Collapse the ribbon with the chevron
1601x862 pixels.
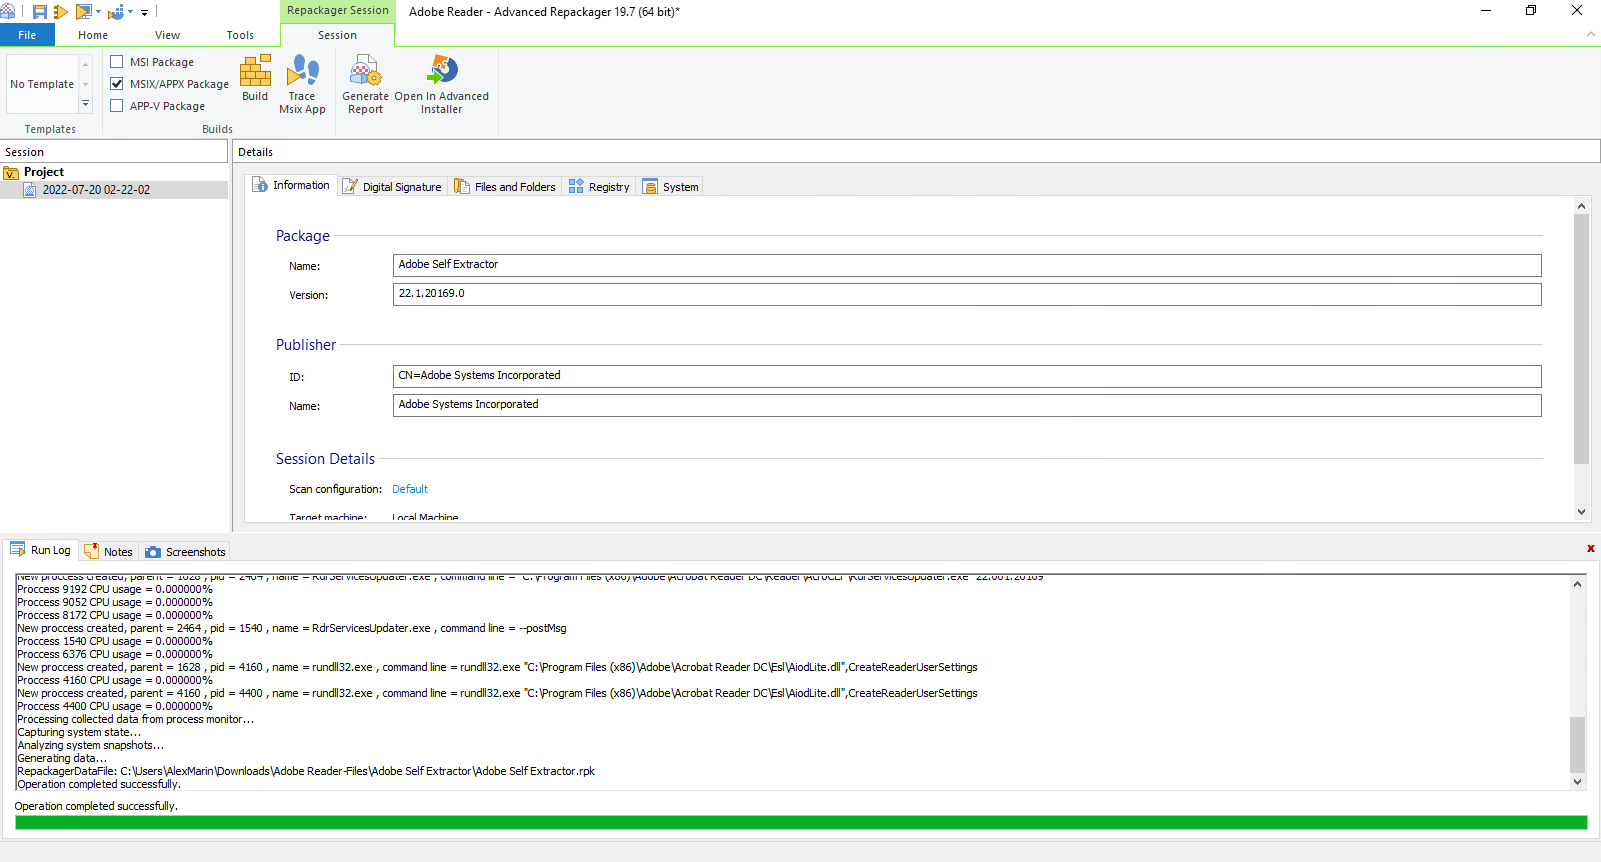[x=1590, y=35]
